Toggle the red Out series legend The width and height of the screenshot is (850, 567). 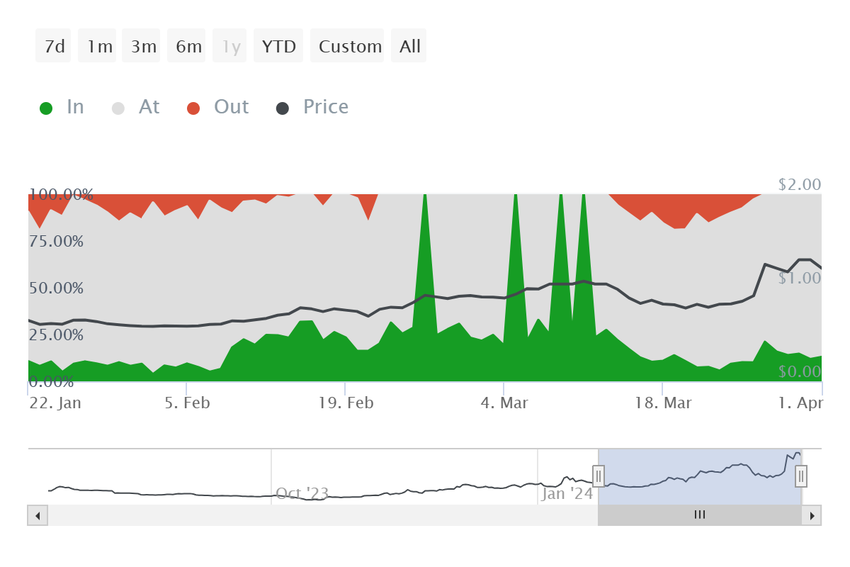(194, 108)
